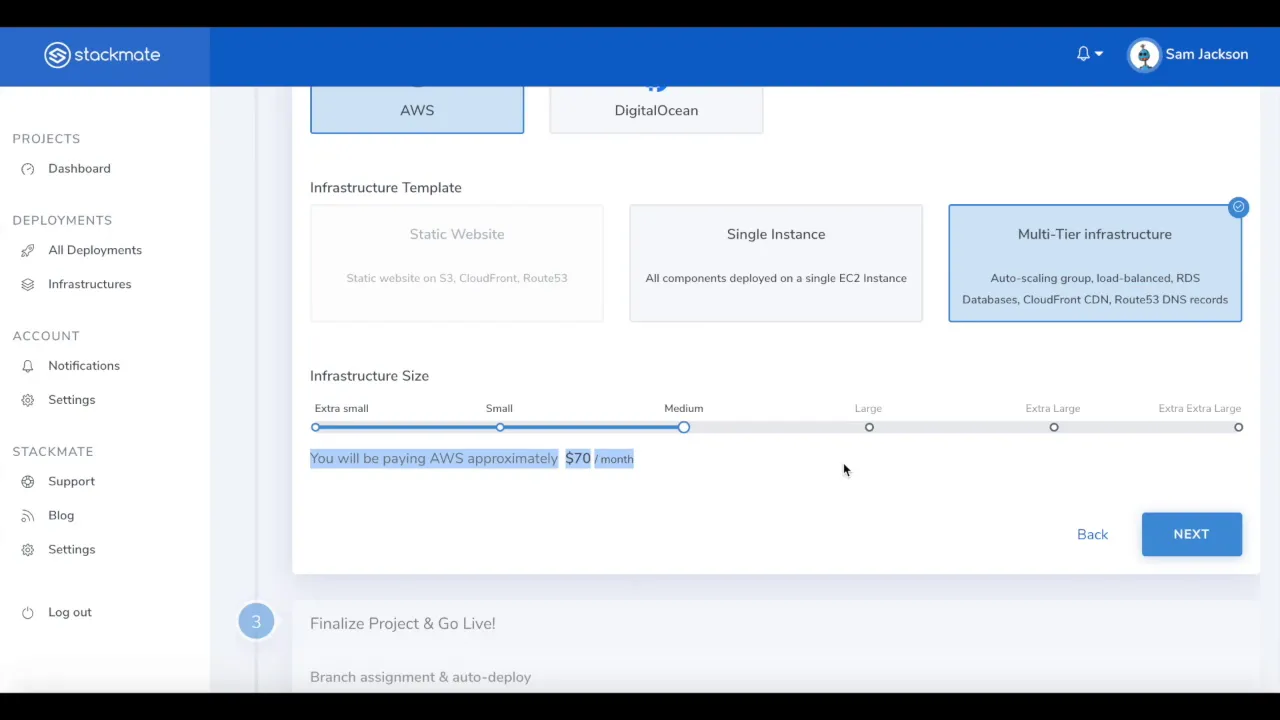Set size to Extra small
The height and width of the screenshot is (720, 1280).
316,427
